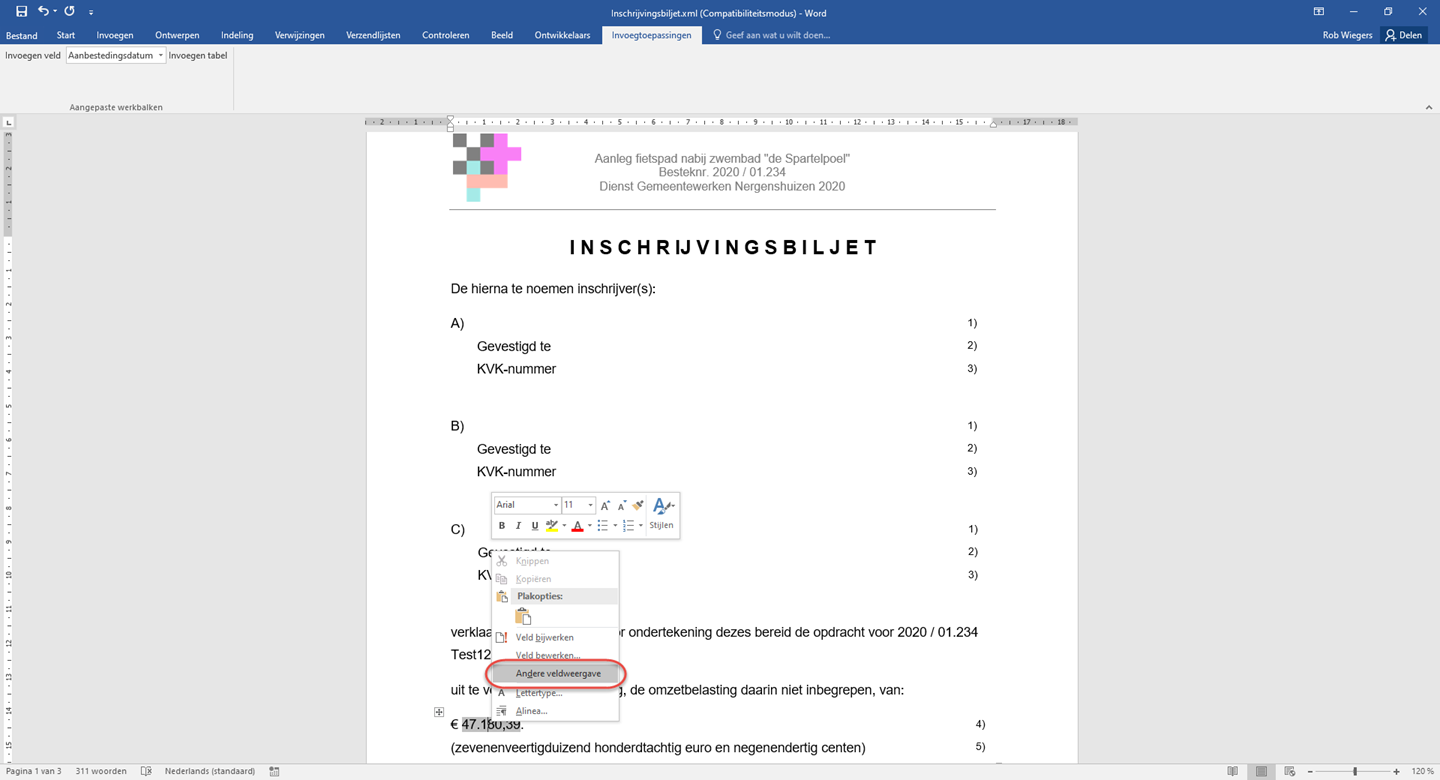Screen dimensions: 1440x780
Task: Expand the Aanbestedingsdatum field combo box
Action: coord(160,56)
